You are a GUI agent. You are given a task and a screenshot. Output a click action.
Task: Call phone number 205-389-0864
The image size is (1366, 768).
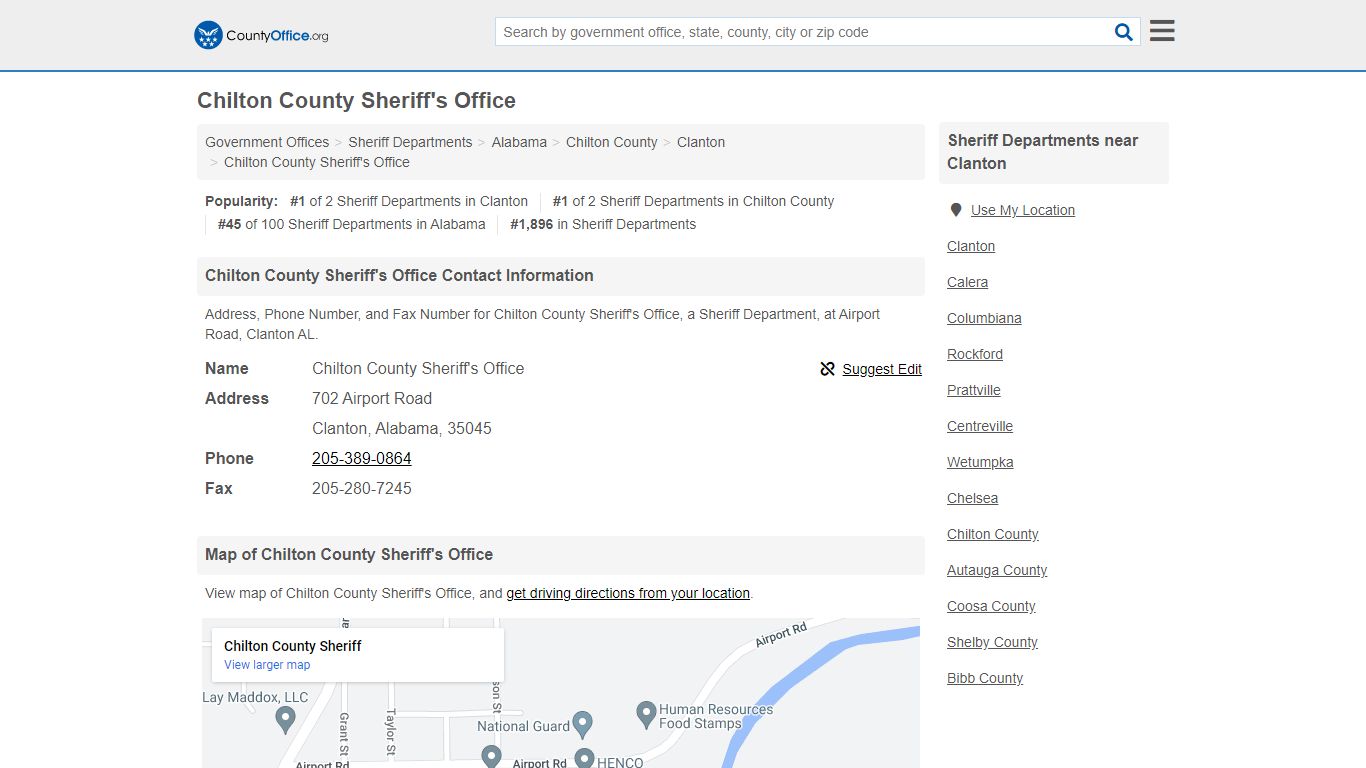pyautogui.click(x=362, y=458)
